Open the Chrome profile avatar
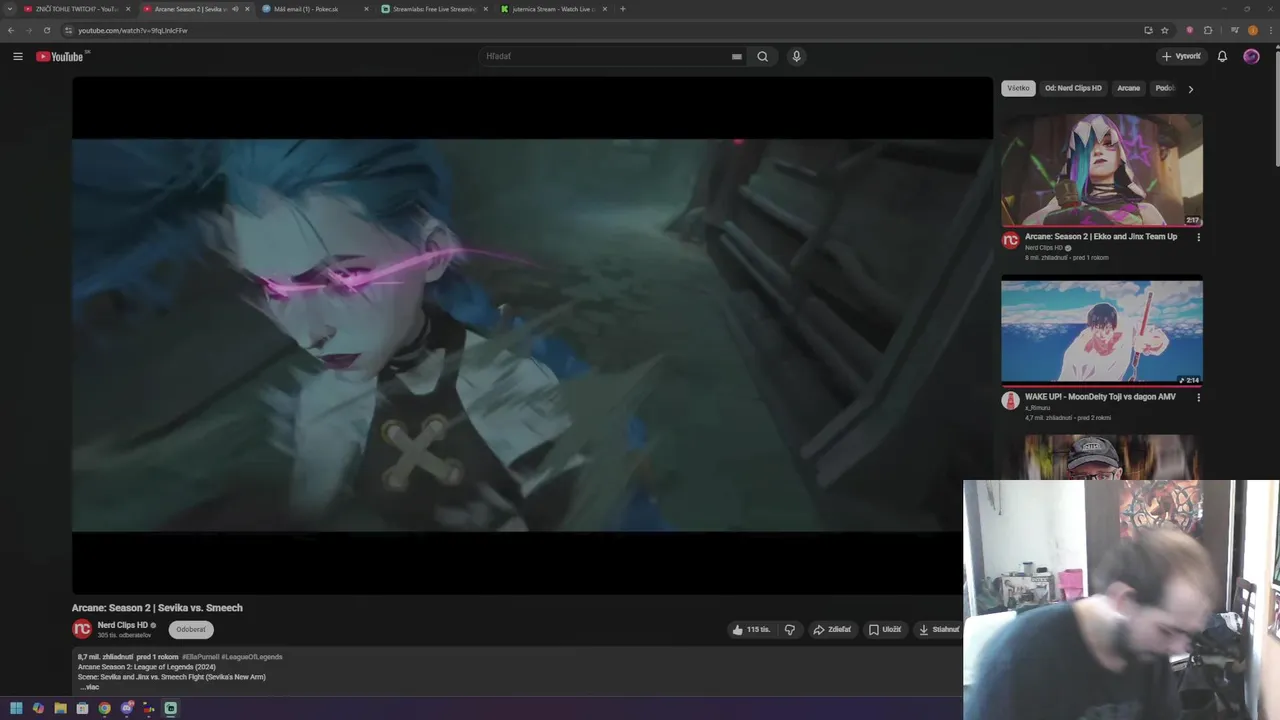 tap(1253, 30)
